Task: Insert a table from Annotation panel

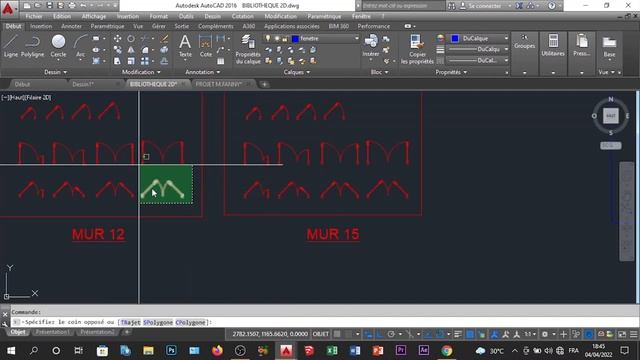Action: pos(220,61)
